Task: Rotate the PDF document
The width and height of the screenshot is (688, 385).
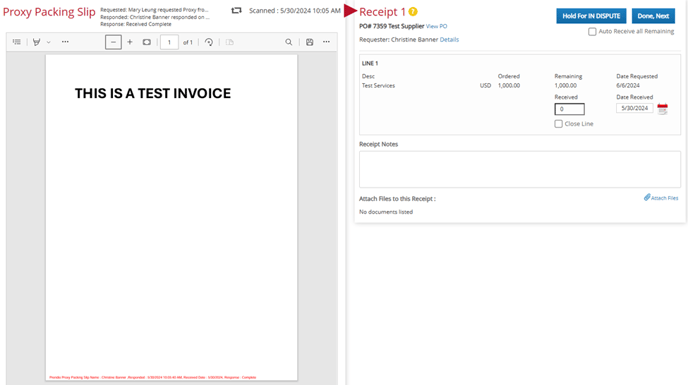Action: click(x=209, y=42)
